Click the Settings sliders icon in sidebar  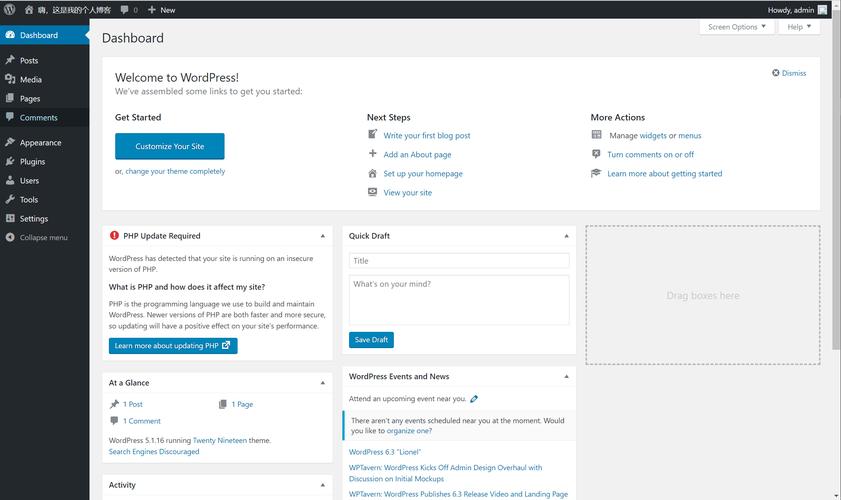pyautogui.click(x=10, y=218)
